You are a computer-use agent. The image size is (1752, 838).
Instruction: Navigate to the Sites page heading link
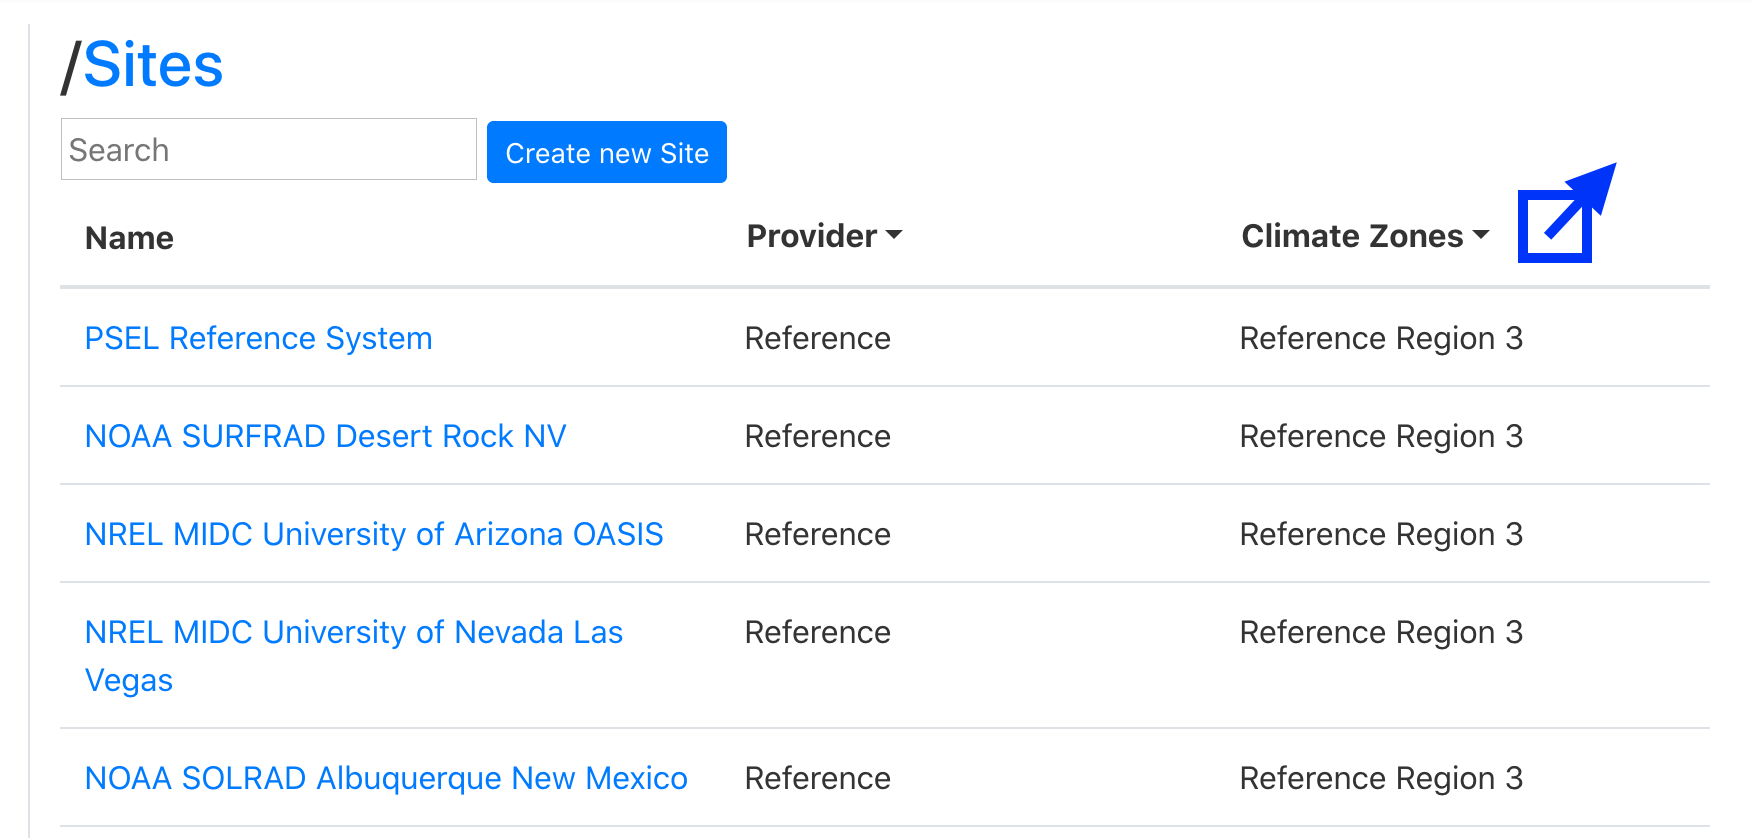pos(153,64)
